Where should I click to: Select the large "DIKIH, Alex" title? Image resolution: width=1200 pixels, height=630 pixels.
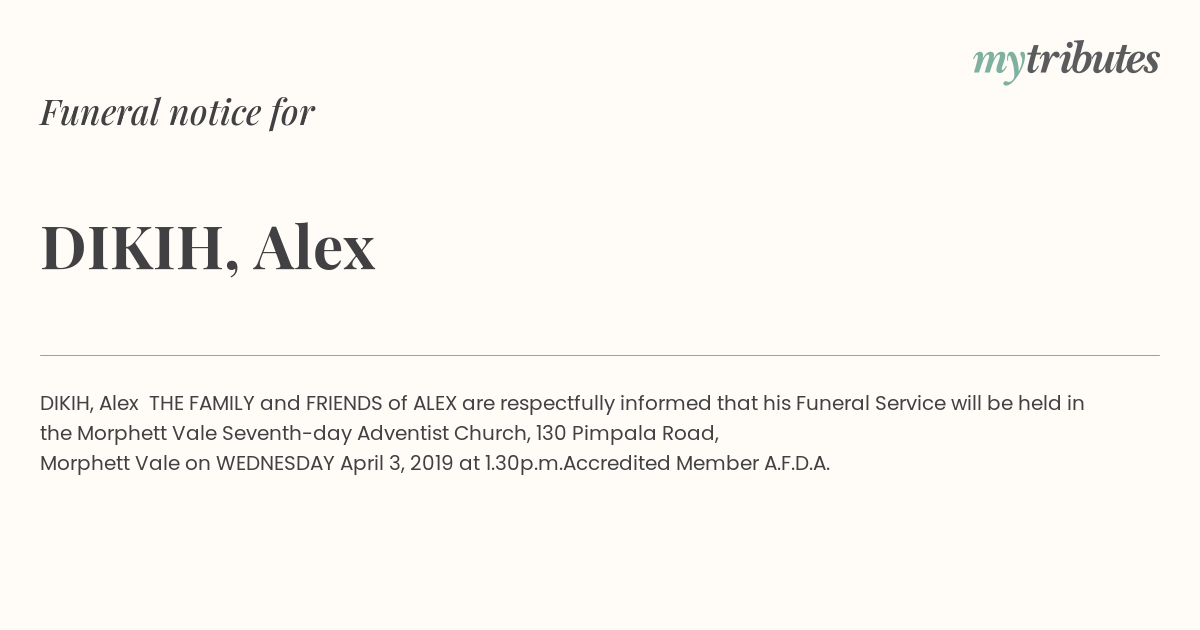(208, 247)
